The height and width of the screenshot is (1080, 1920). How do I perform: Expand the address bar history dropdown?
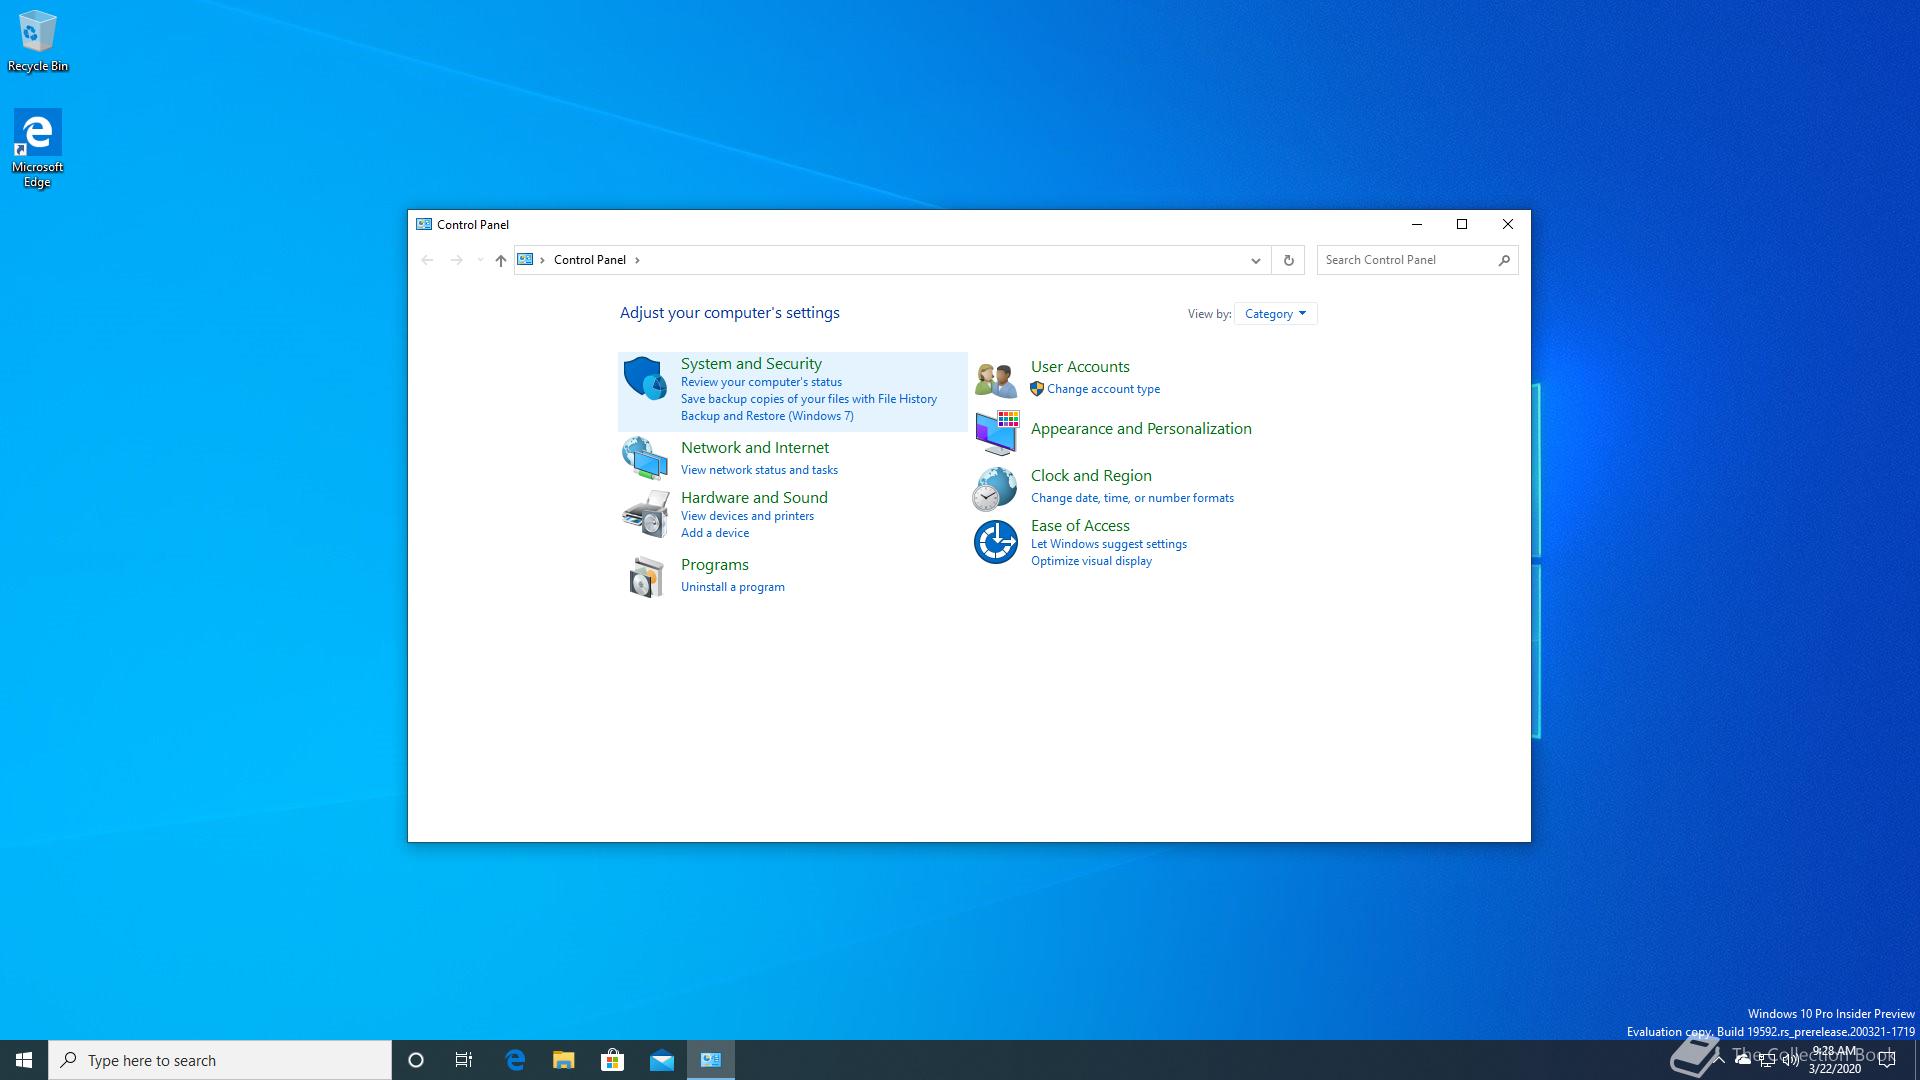pos(1255,260)
